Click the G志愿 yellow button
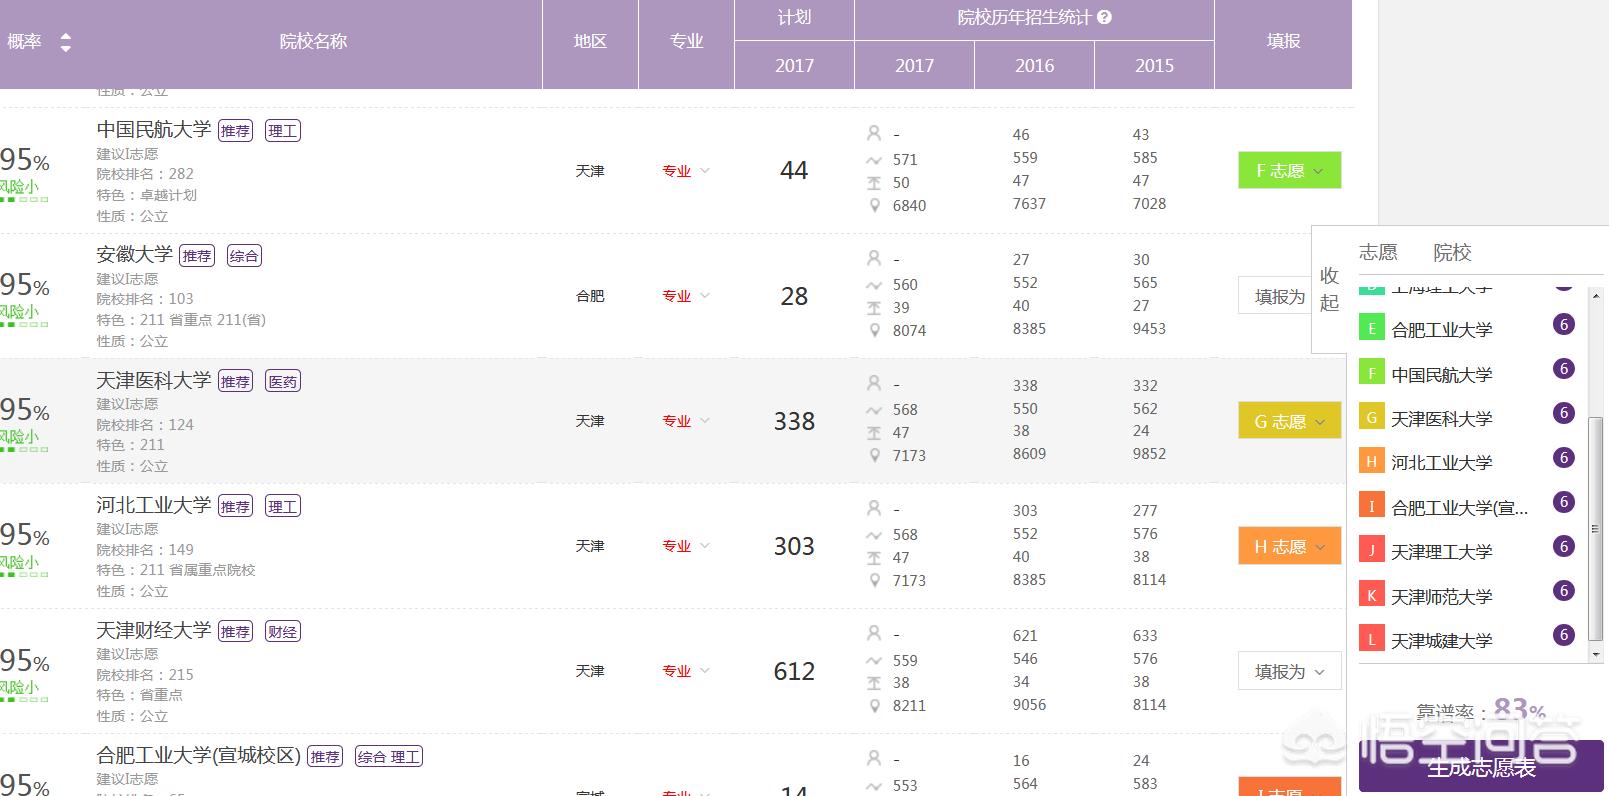Screen dimensions: 1609x796 1289,421
